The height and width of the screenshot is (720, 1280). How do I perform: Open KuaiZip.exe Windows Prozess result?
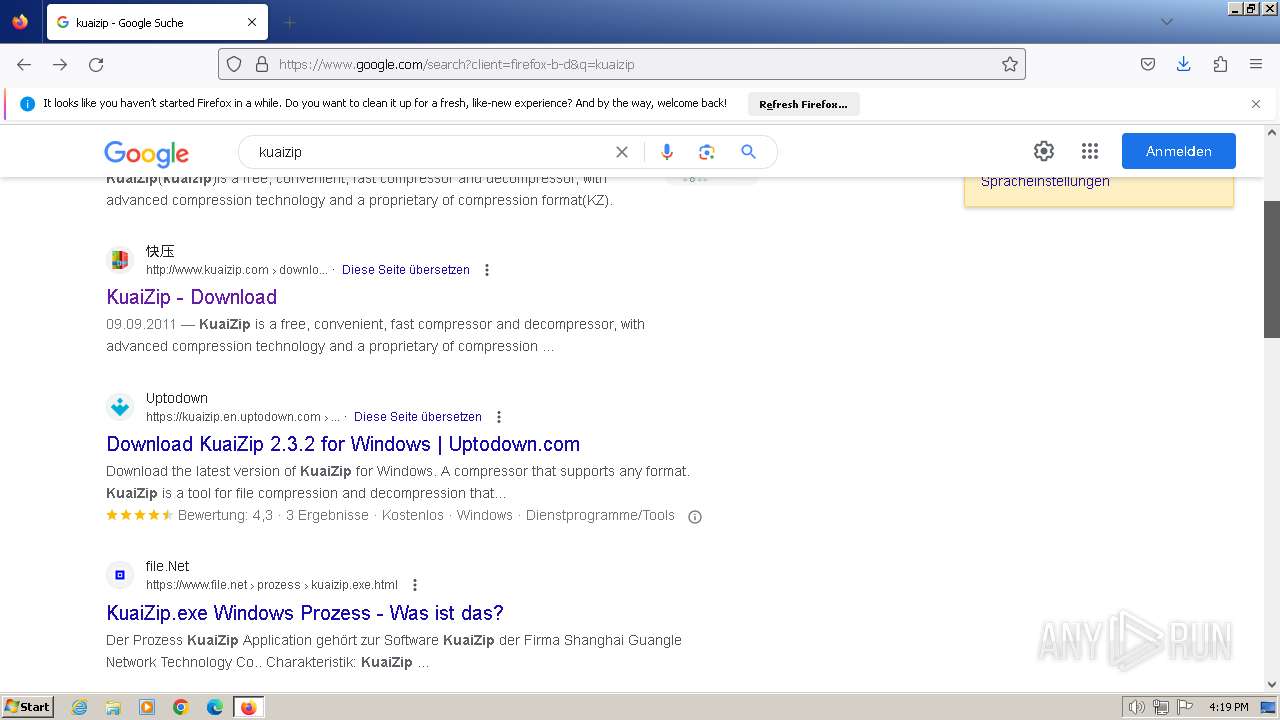click(305, 613)
